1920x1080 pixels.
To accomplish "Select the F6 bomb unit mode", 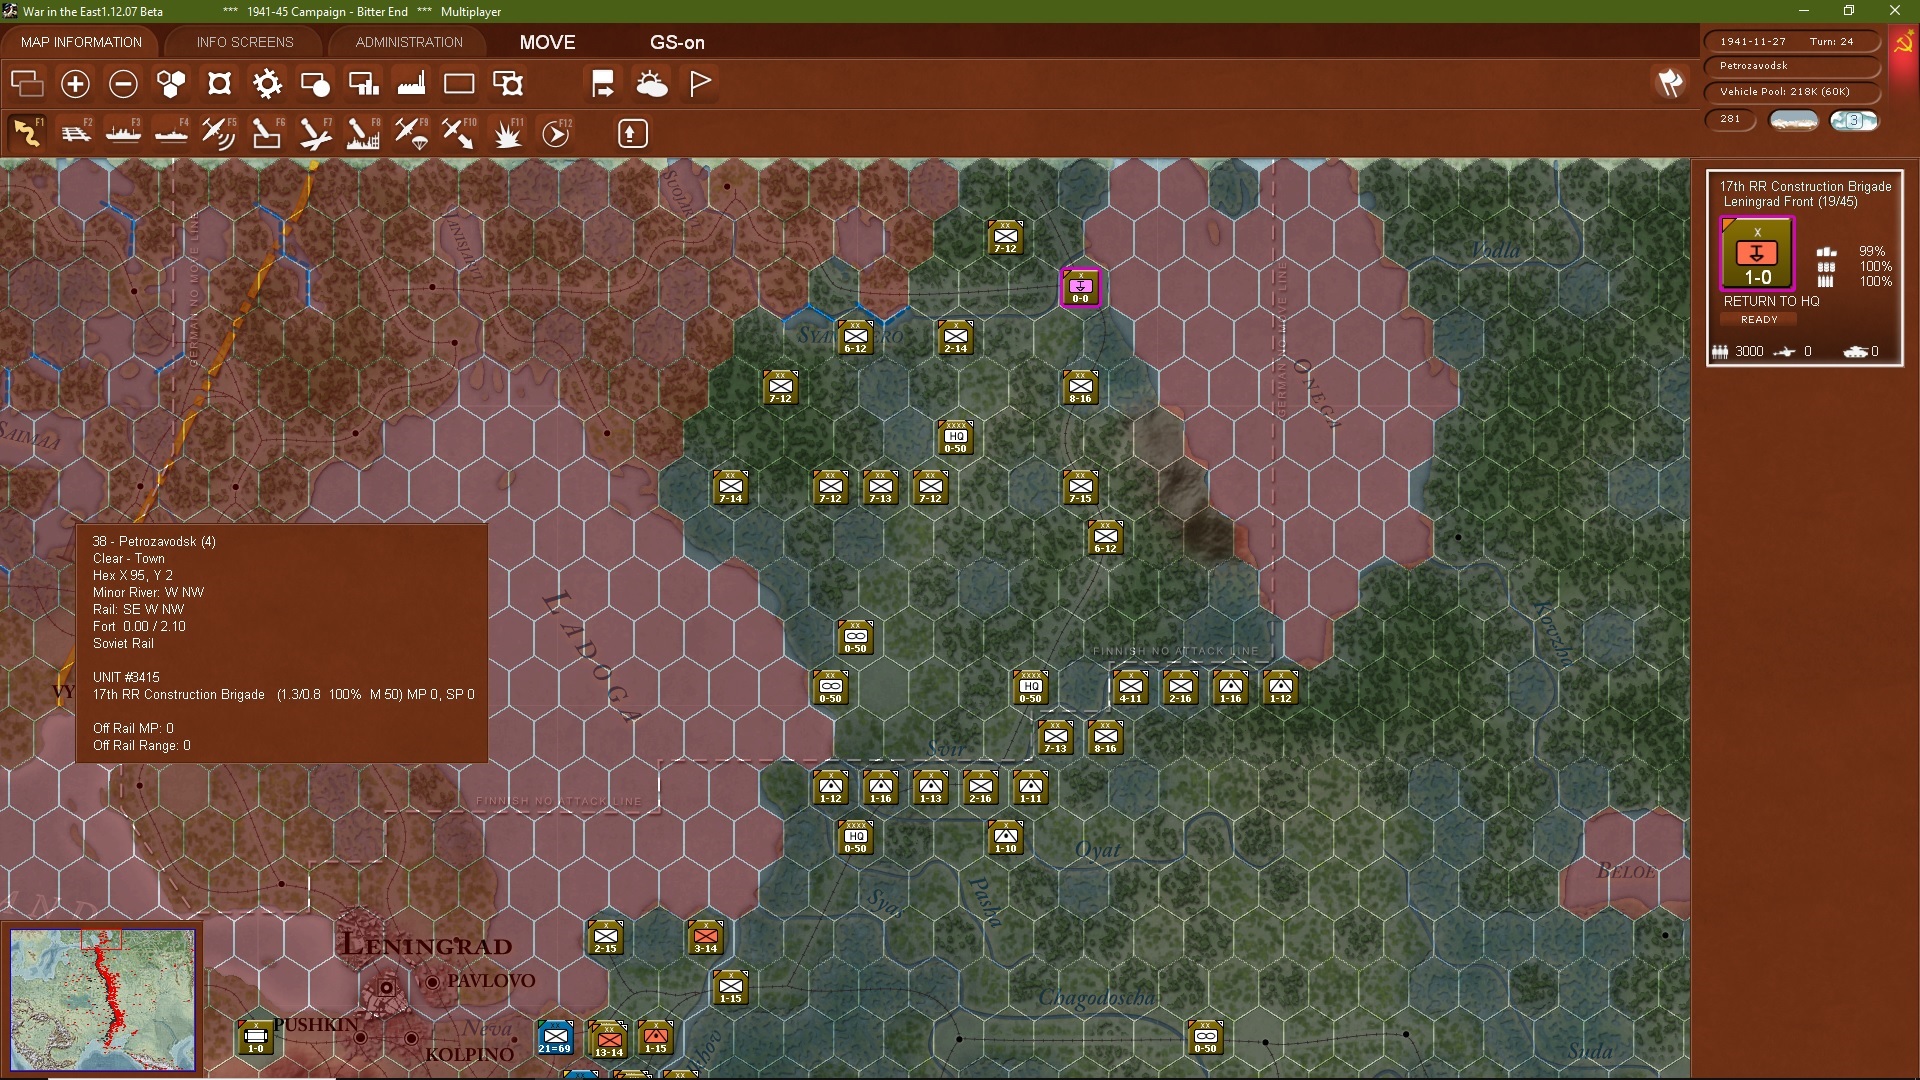I will 268,133.
